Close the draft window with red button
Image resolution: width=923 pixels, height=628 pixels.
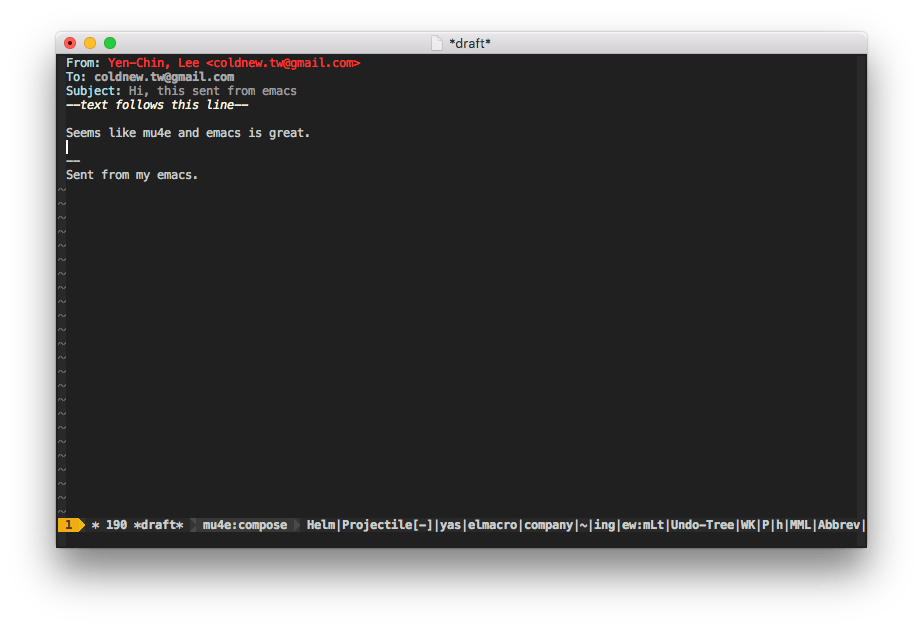(70, 43)
